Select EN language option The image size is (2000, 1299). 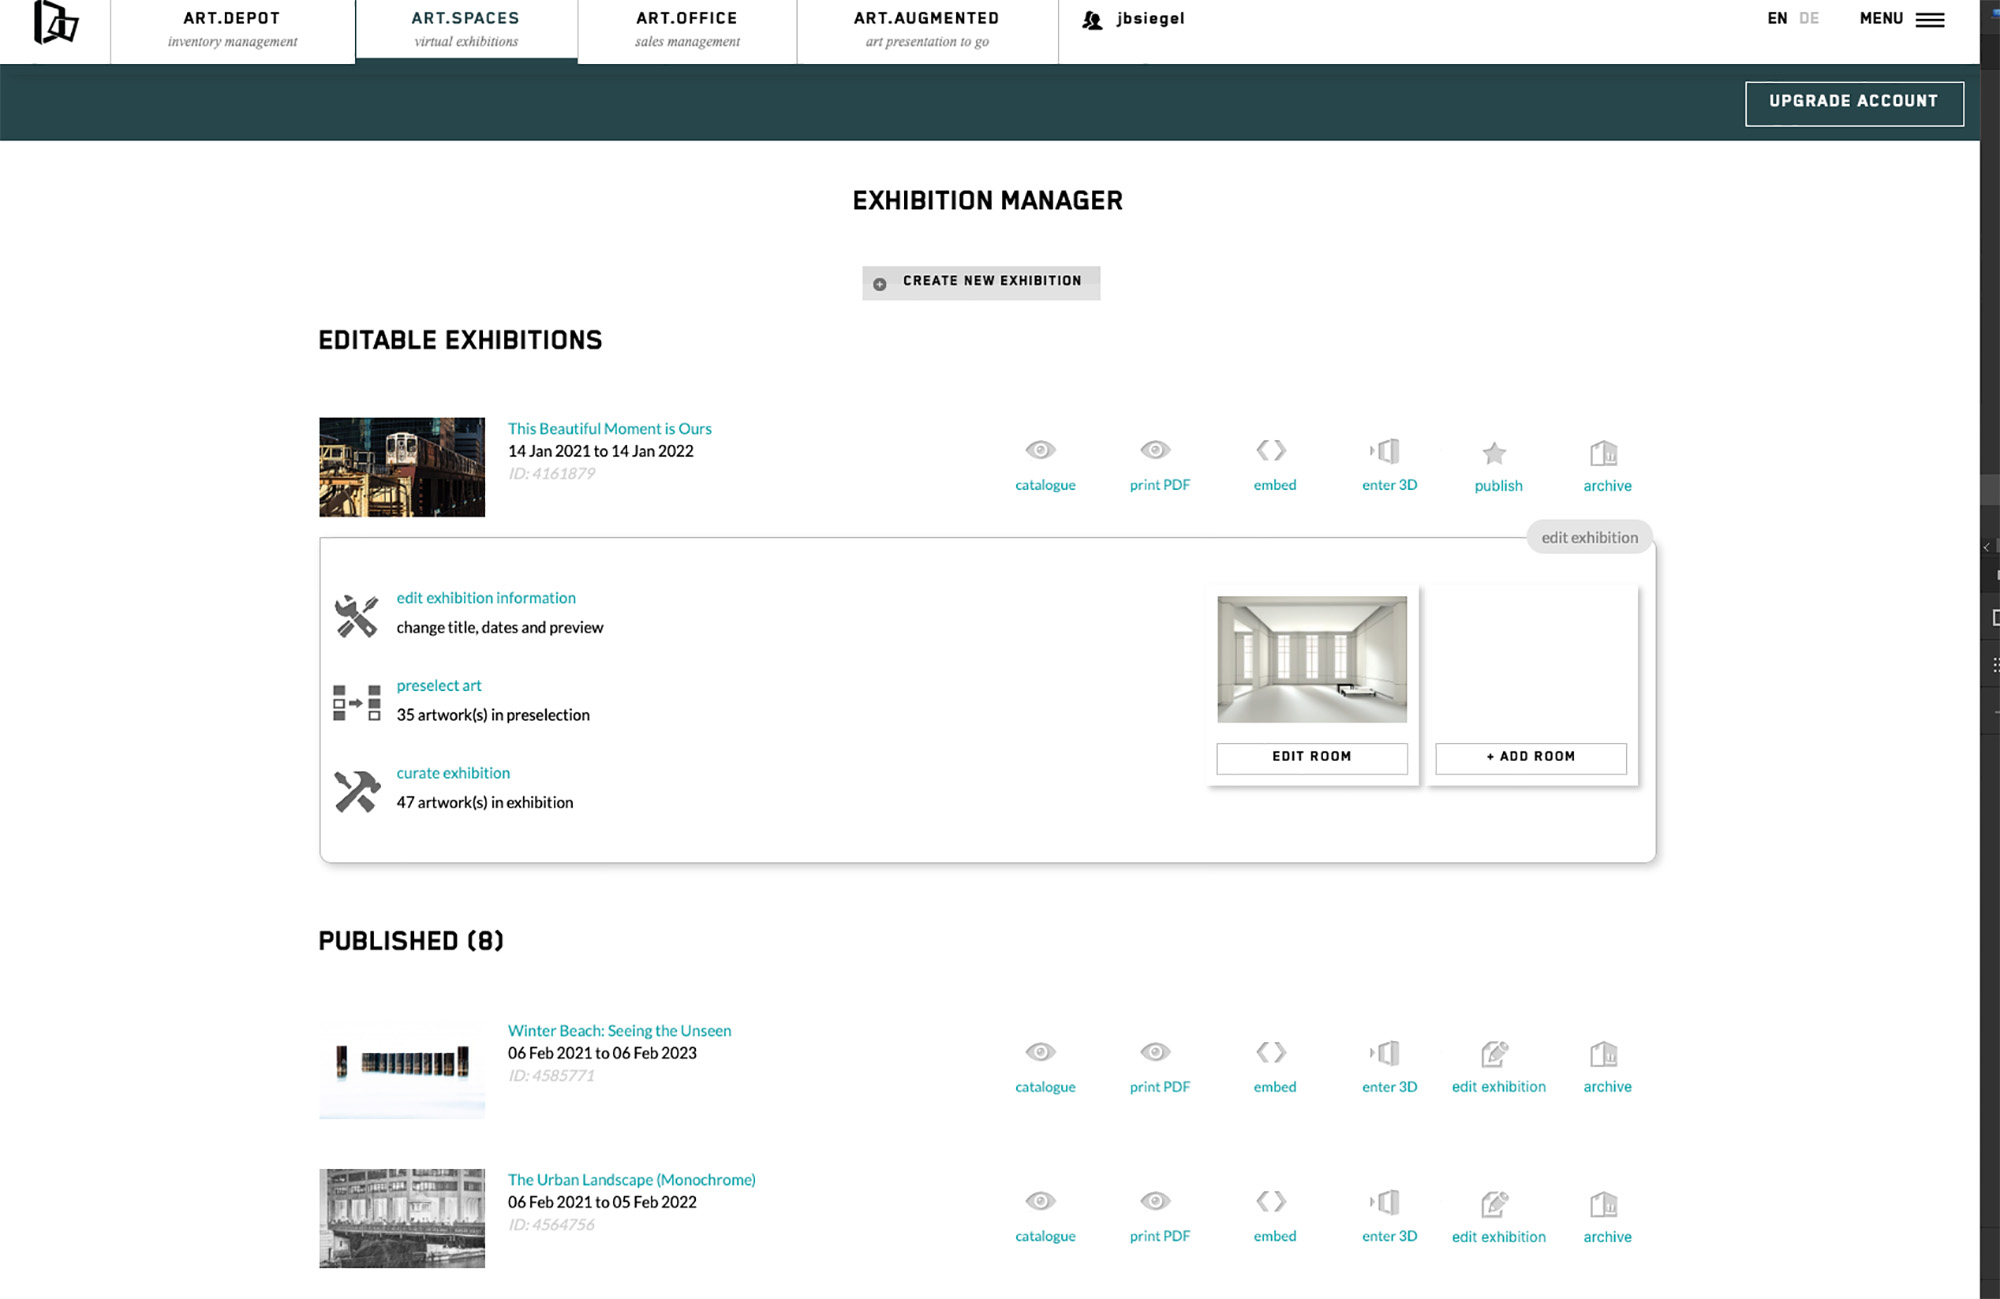coord(1777,19)
